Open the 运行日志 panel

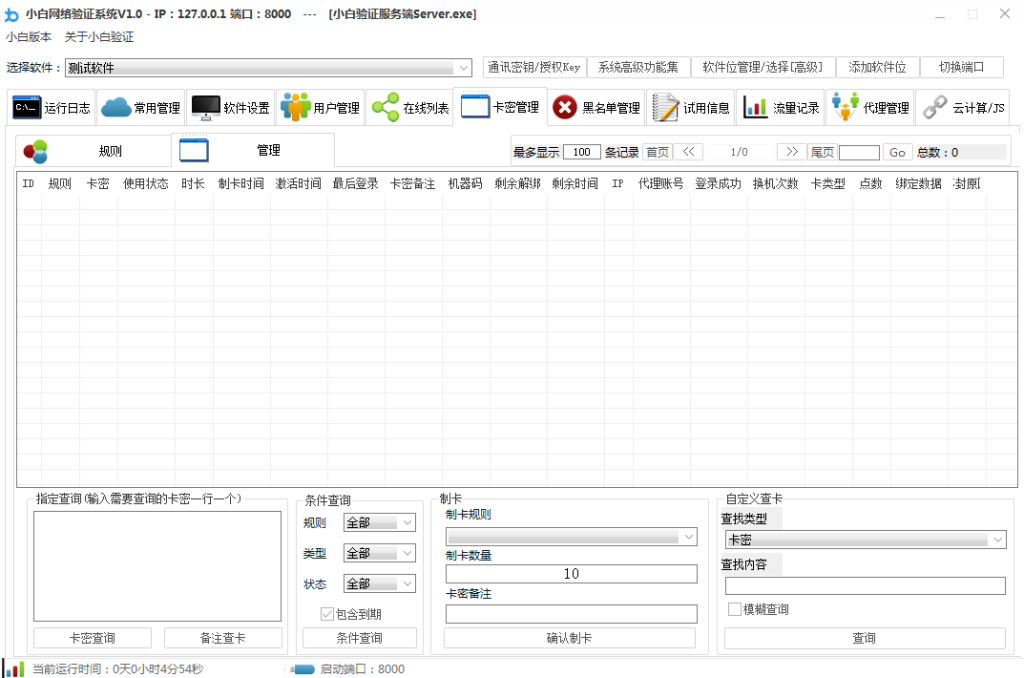point(51,107)
